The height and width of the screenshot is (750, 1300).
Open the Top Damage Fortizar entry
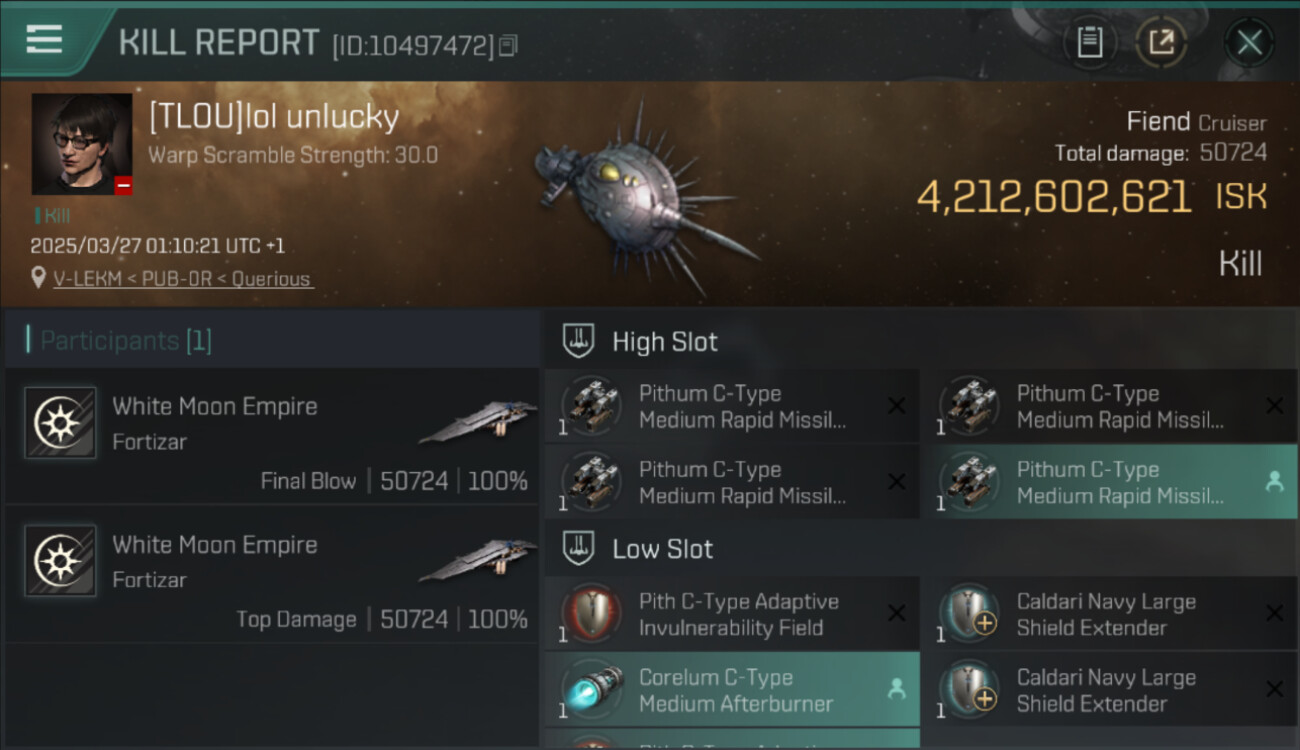270,578
